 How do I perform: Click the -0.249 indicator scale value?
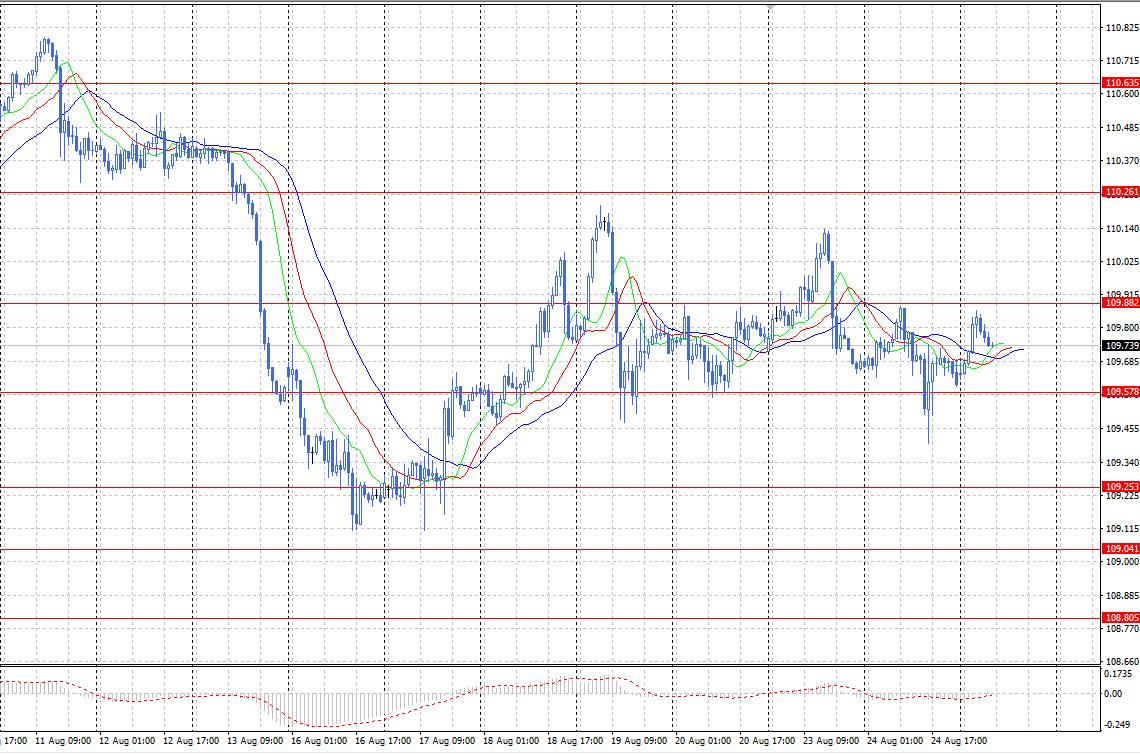point(1117,724)
